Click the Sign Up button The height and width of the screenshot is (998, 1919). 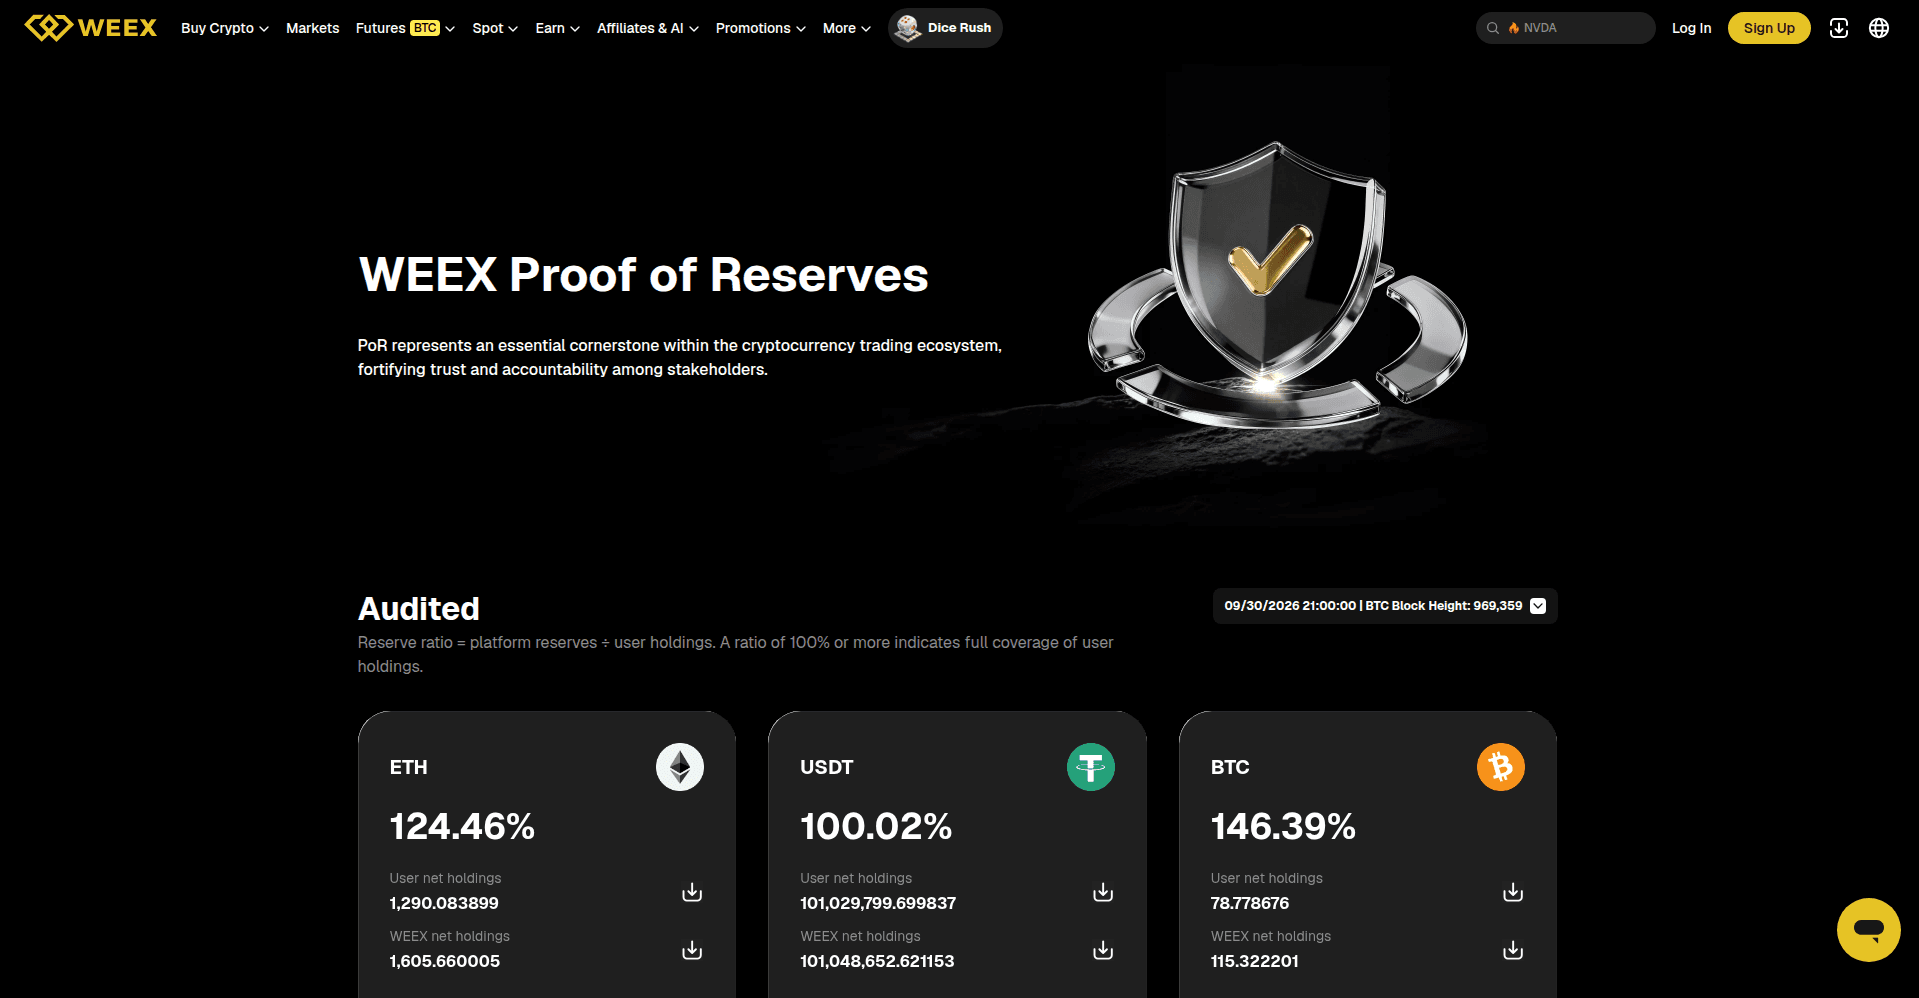(x=1769, y=28)
